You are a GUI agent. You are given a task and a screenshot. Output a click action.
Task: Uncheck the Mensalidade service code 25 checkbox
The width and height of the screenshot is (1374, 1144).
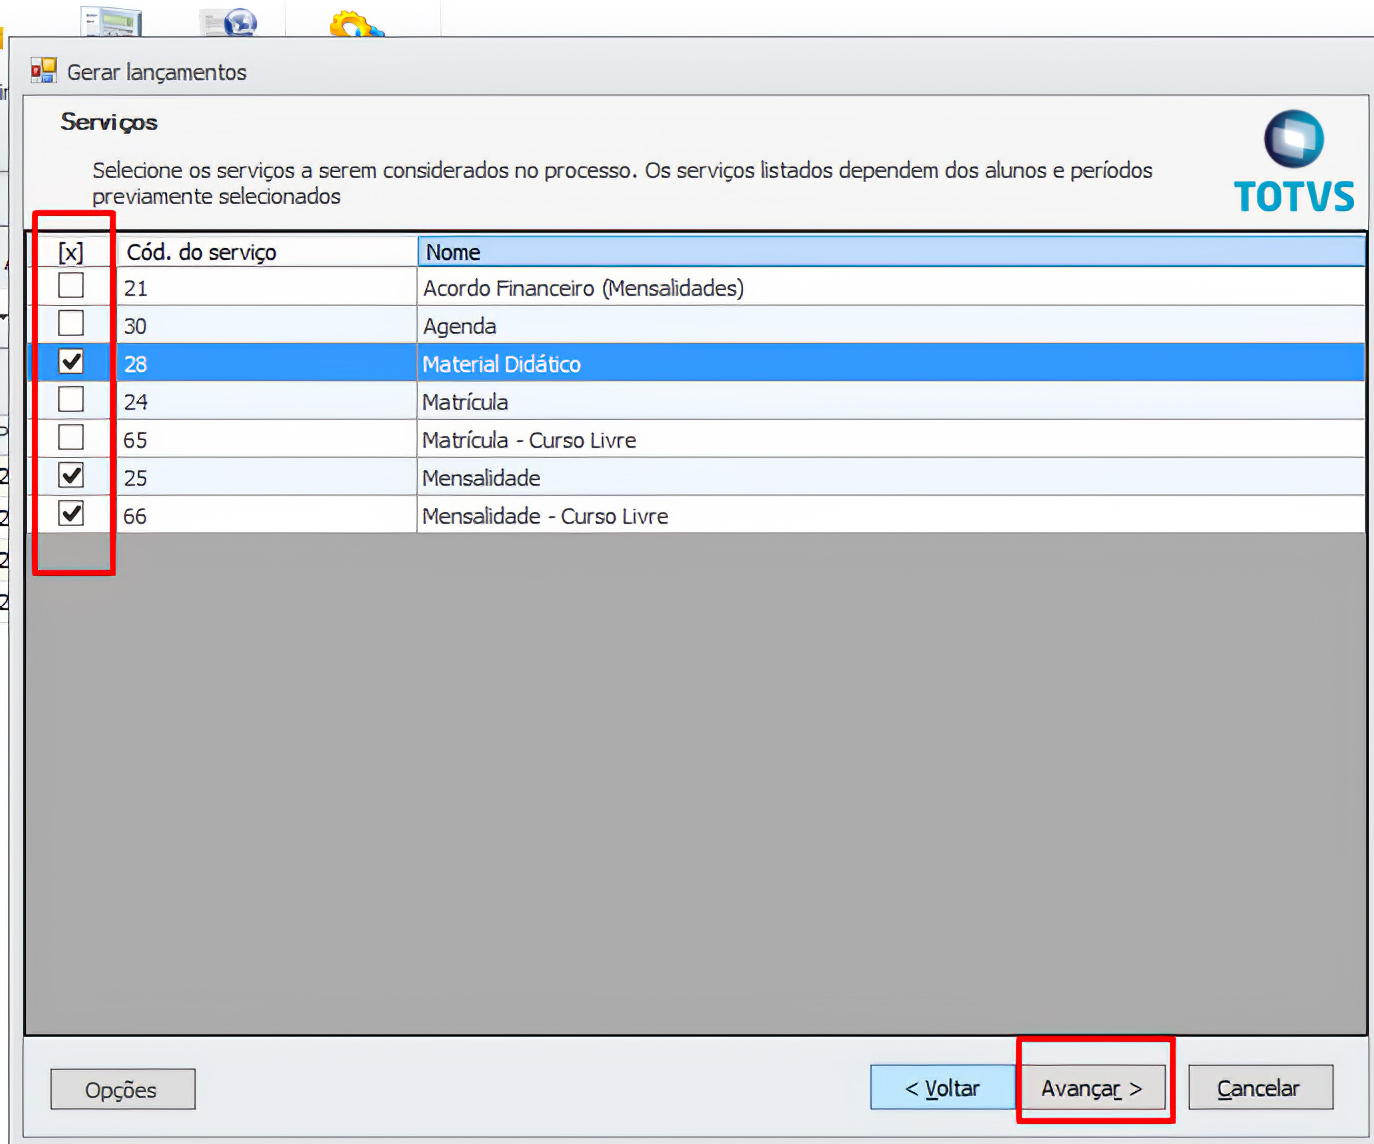[71, 476]
